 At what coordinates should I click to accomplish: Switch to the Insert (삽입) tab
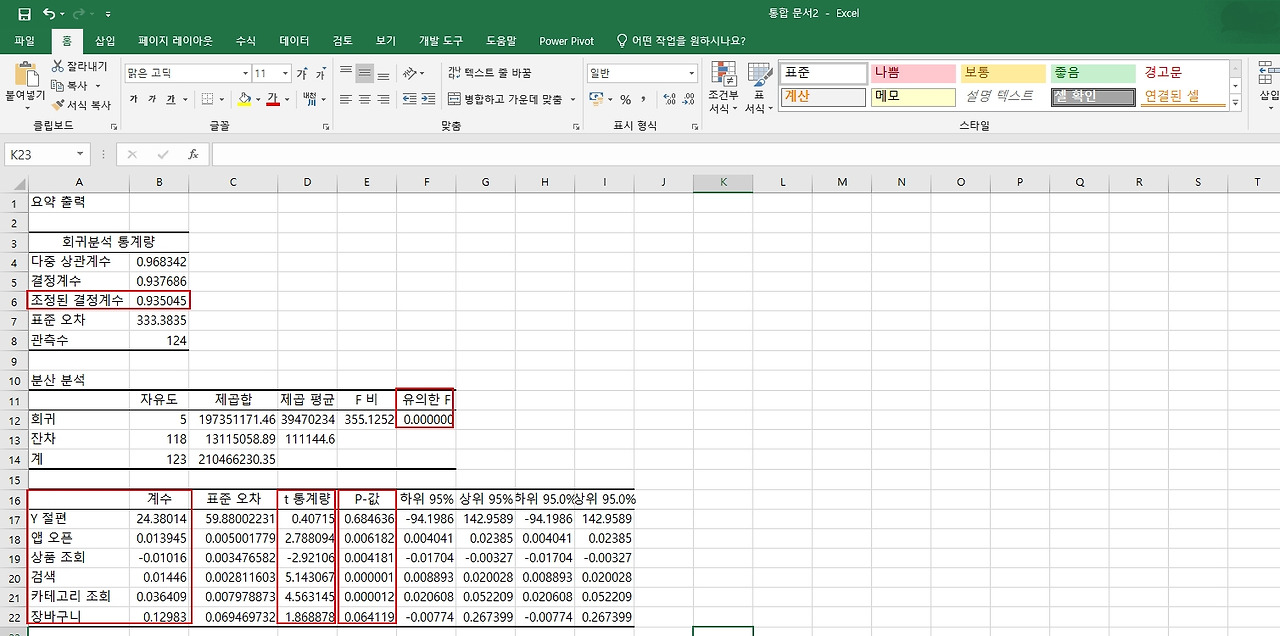[105, 41]
